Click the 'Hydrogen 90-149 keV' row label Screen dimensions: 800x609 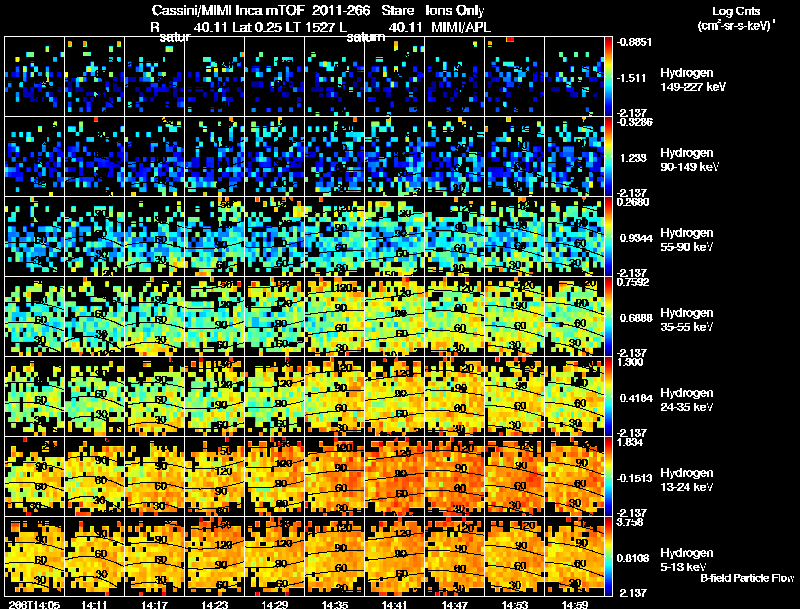point(690,160)
